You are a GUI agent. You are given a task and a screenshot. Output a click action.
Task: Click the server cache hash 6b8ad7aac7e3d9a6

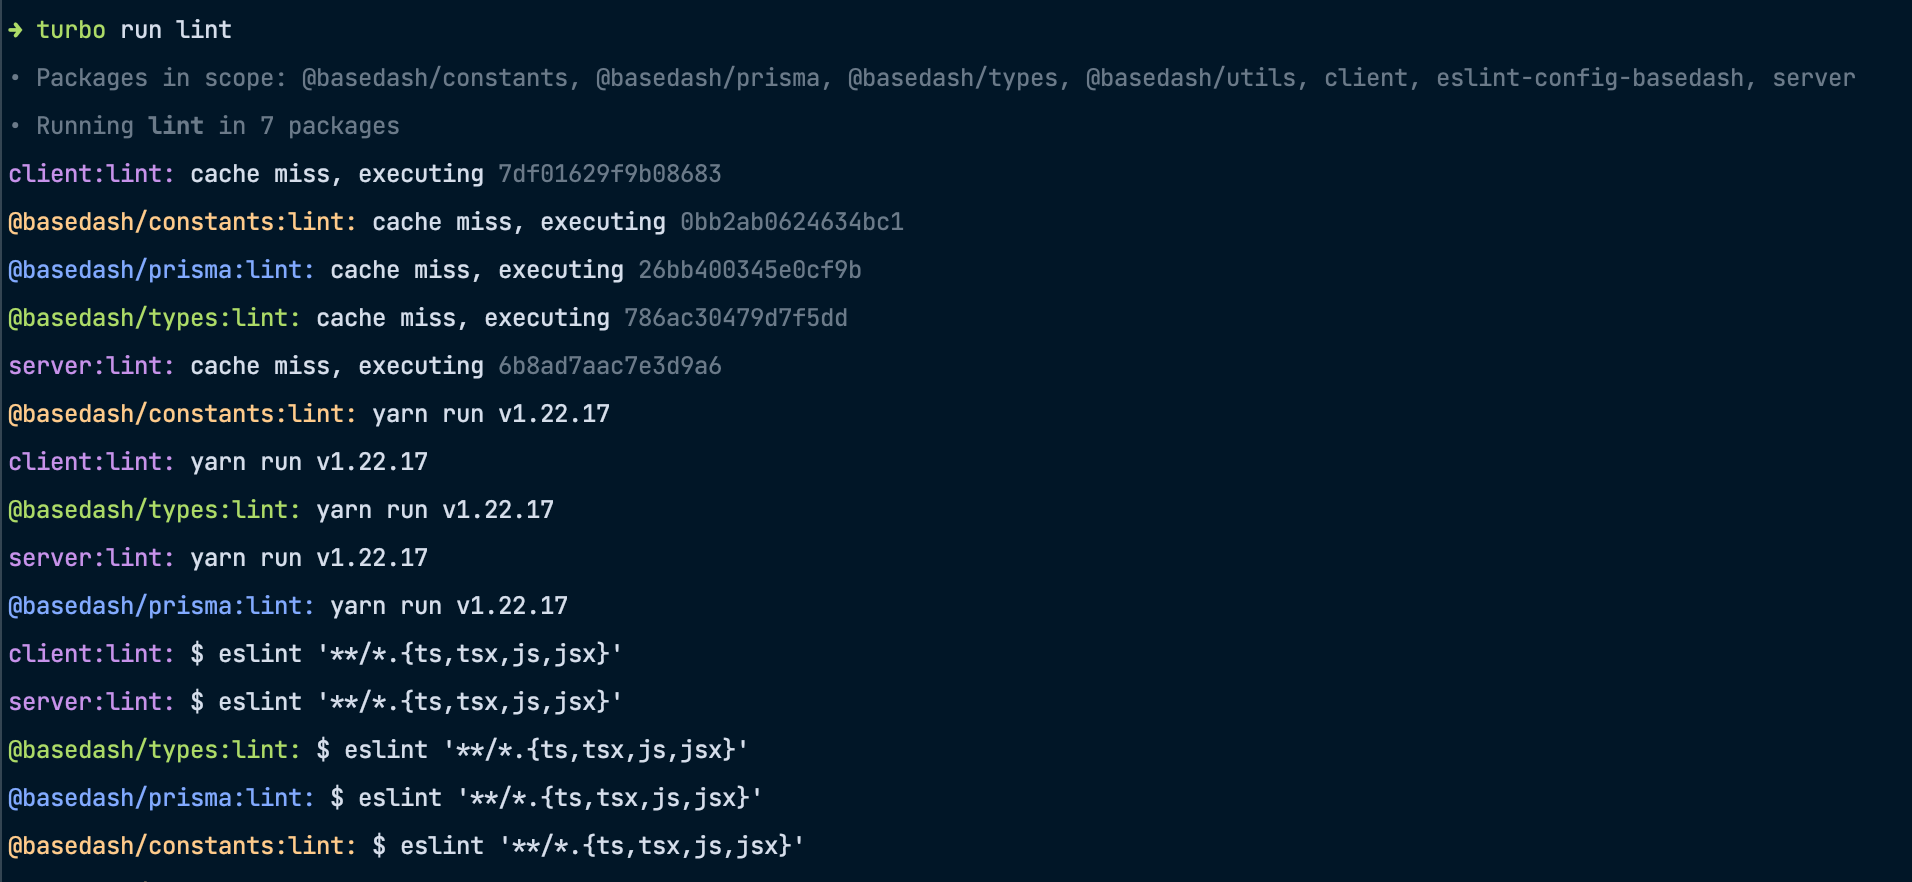[x=609, y=366]
